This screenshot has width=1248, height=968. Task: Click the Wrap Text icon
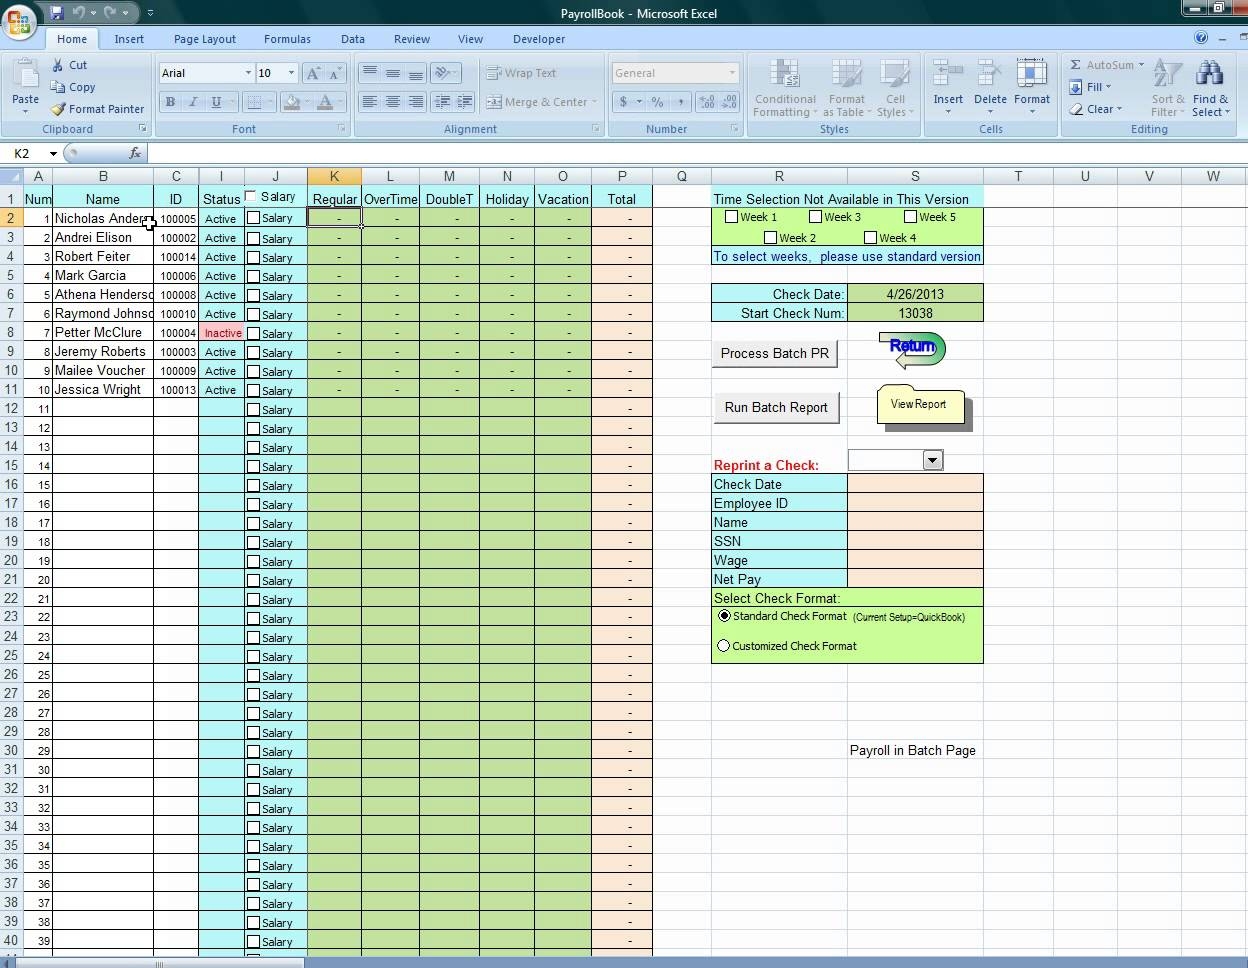click(x=494, y=72)
